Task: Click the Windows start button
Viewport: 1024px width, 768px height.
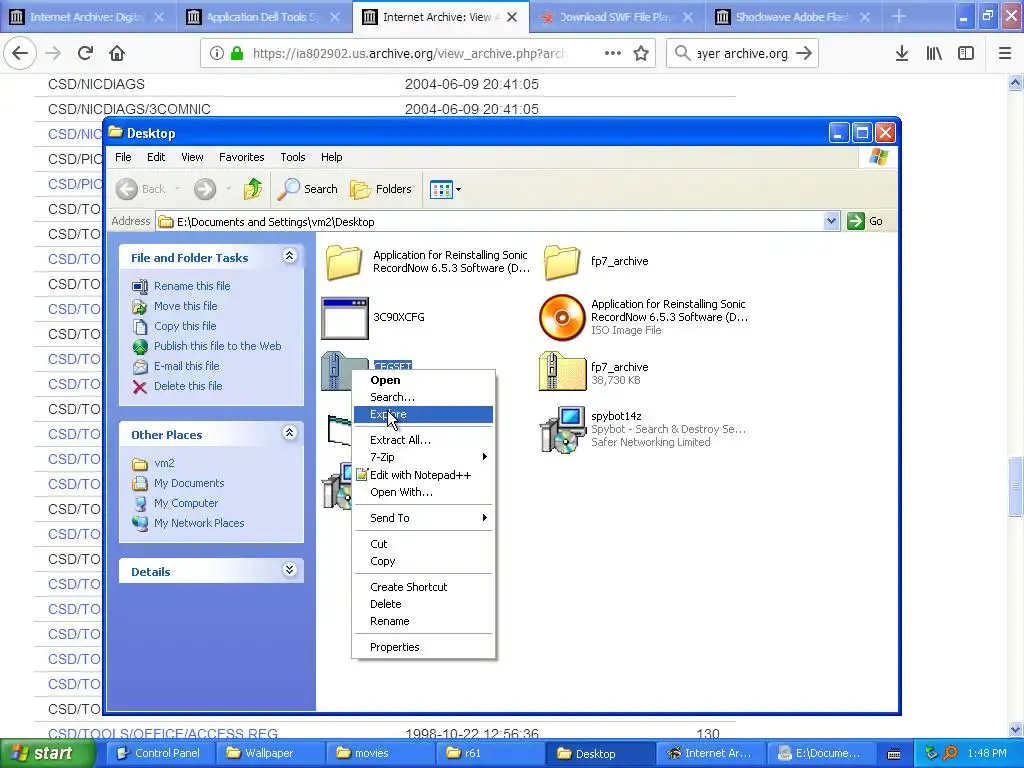Action: click(x=47, y=753)
